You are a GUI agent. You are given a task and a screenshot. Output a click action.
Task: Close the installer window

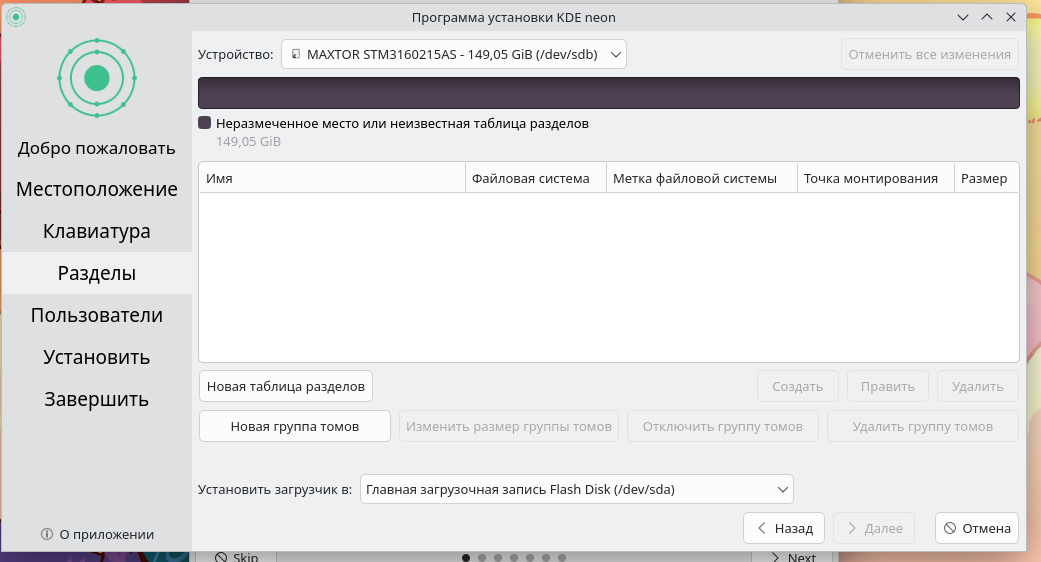(x=1011, y=17)
